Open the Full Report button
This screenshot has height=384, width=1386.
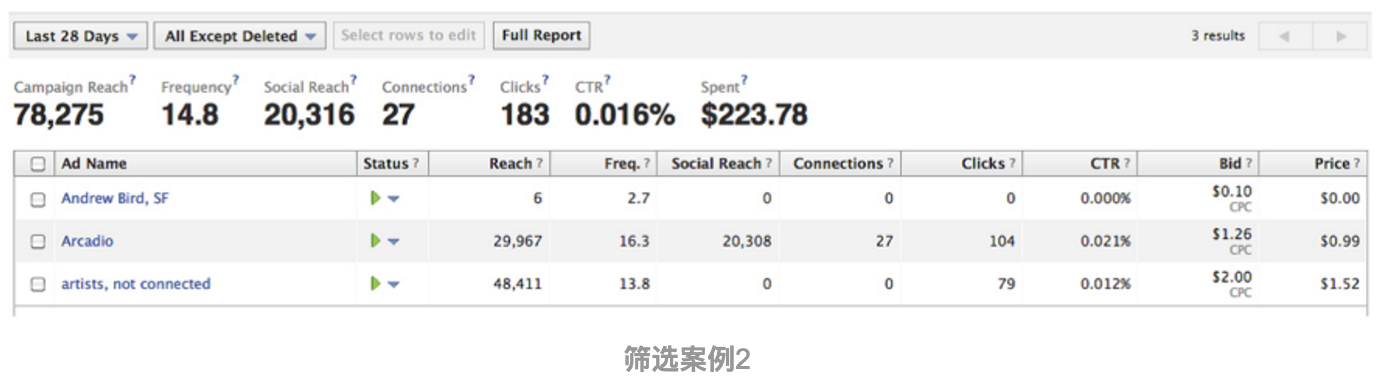[541, 36]
